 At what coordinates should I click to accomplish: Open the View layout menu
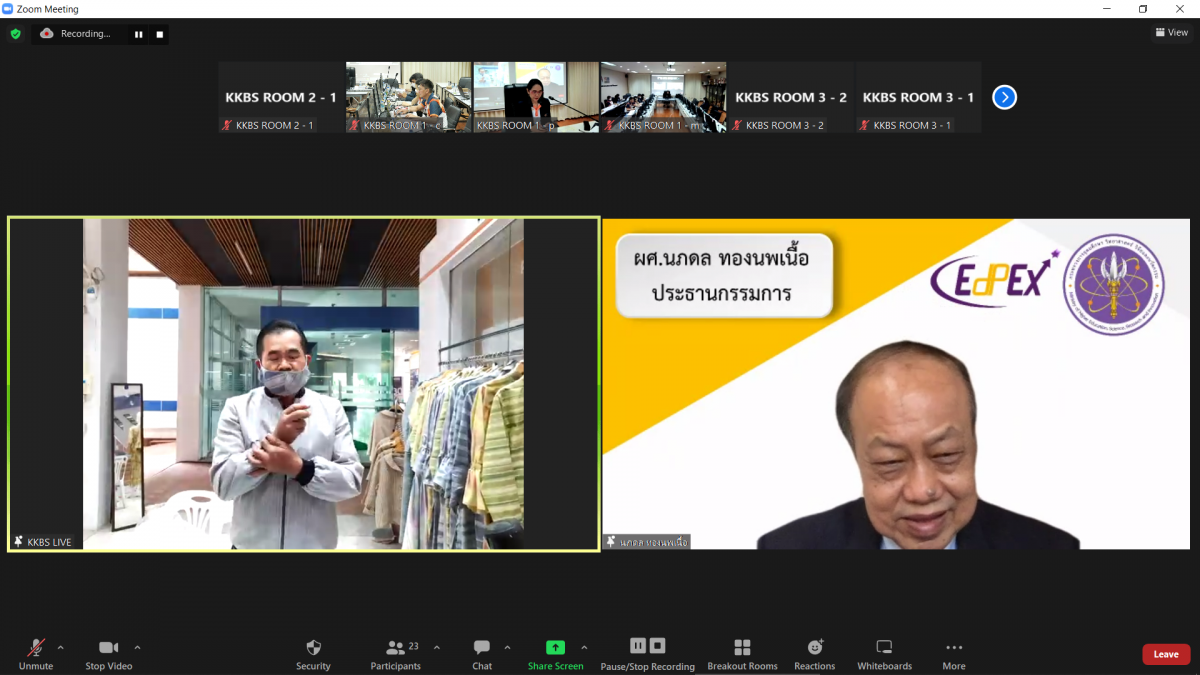click(x=1172, y=33)
